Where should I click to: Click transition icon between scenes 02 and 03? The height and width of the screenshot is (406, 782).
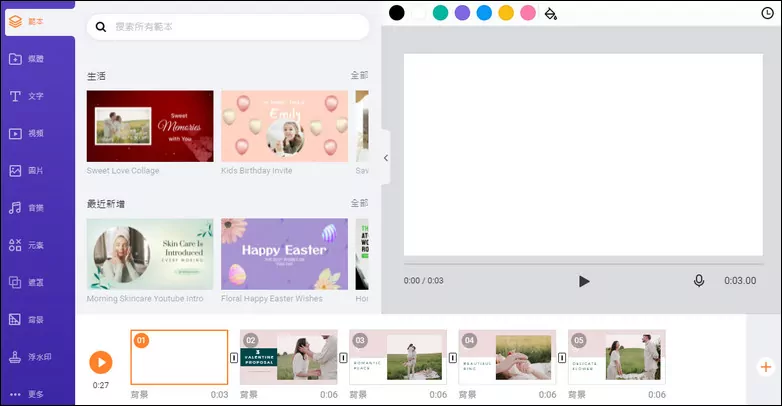tap(343, 358)
